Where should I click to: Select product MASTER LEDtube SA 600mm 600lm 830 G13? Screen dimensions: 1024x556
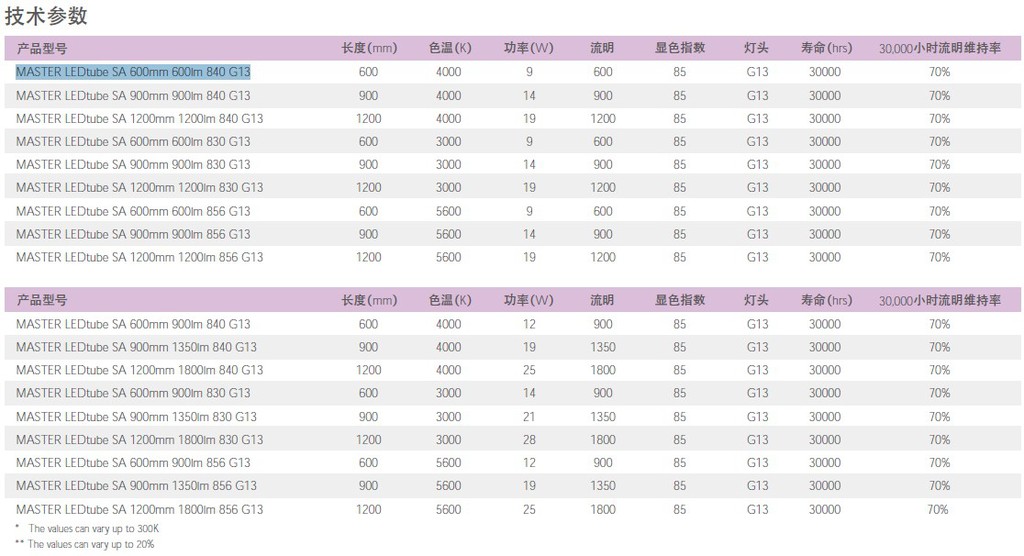pos(133,141)
